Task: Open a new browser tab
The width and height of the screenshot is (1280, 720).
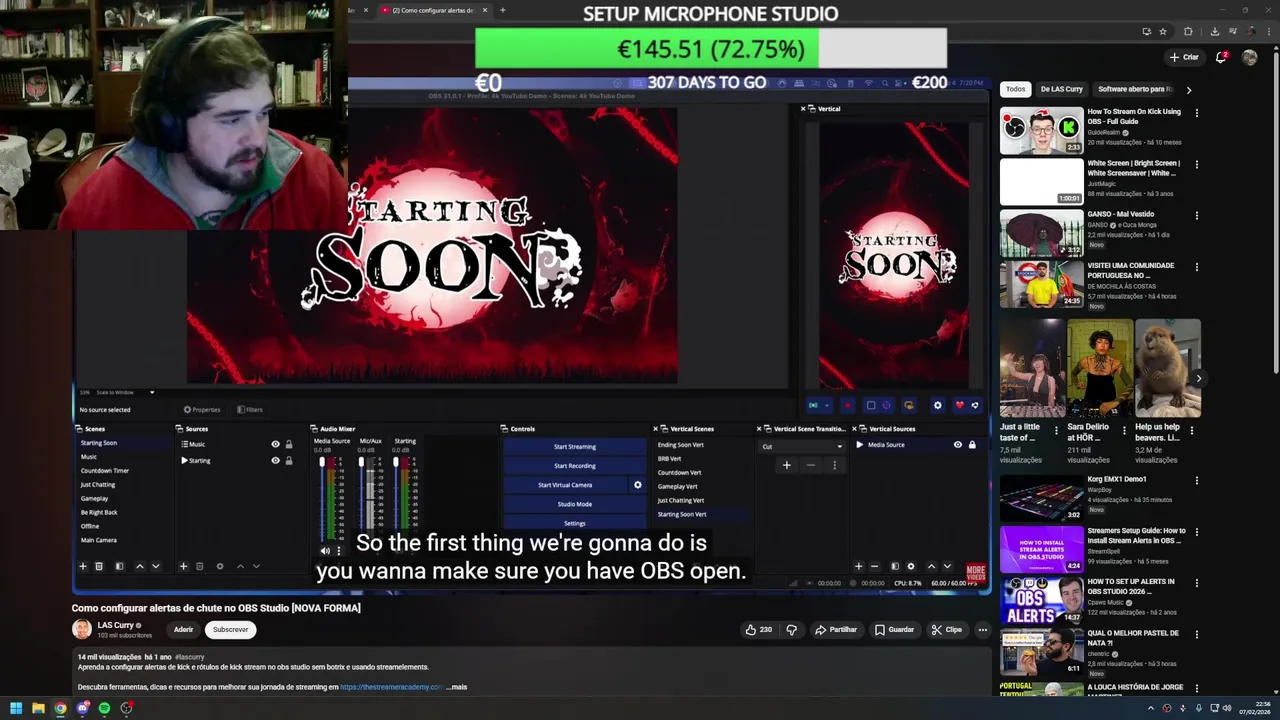Action: [502, 10]
